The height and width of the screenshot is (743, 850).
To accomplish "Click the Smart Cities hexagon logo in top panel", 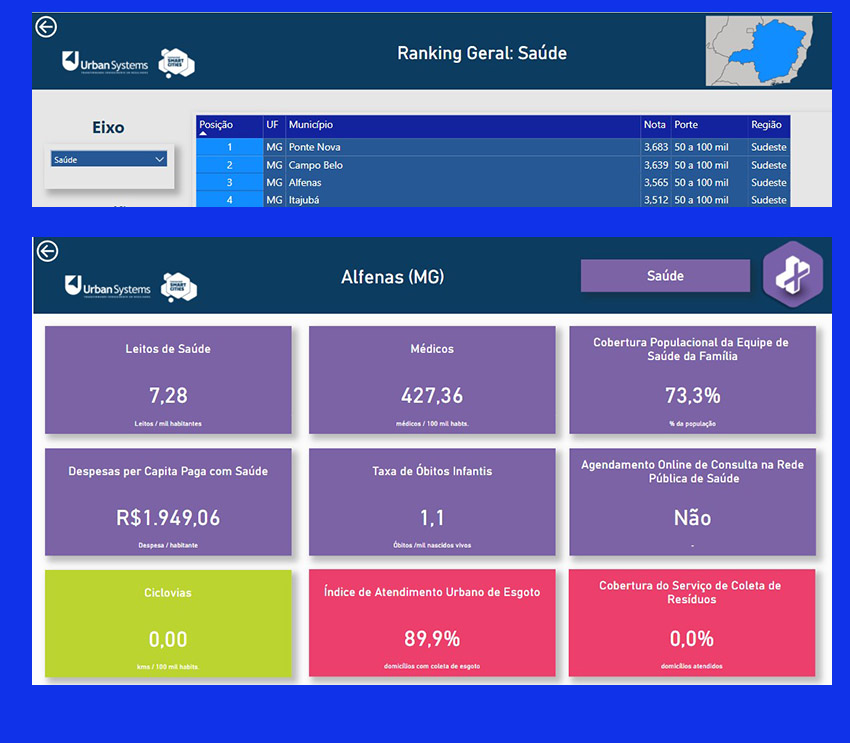I will 177,62.
